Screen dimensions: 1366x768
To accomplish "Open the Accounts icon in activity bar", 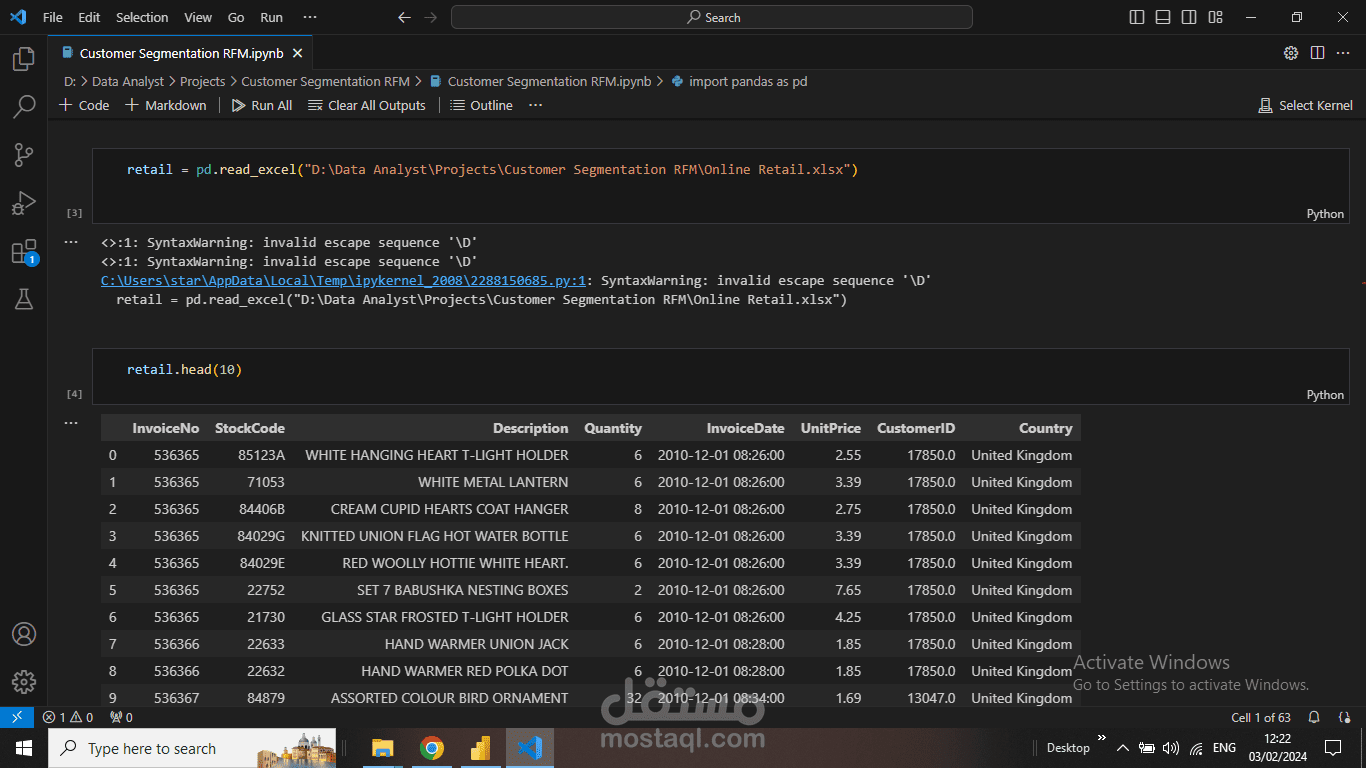I will [x=23, y=634].
